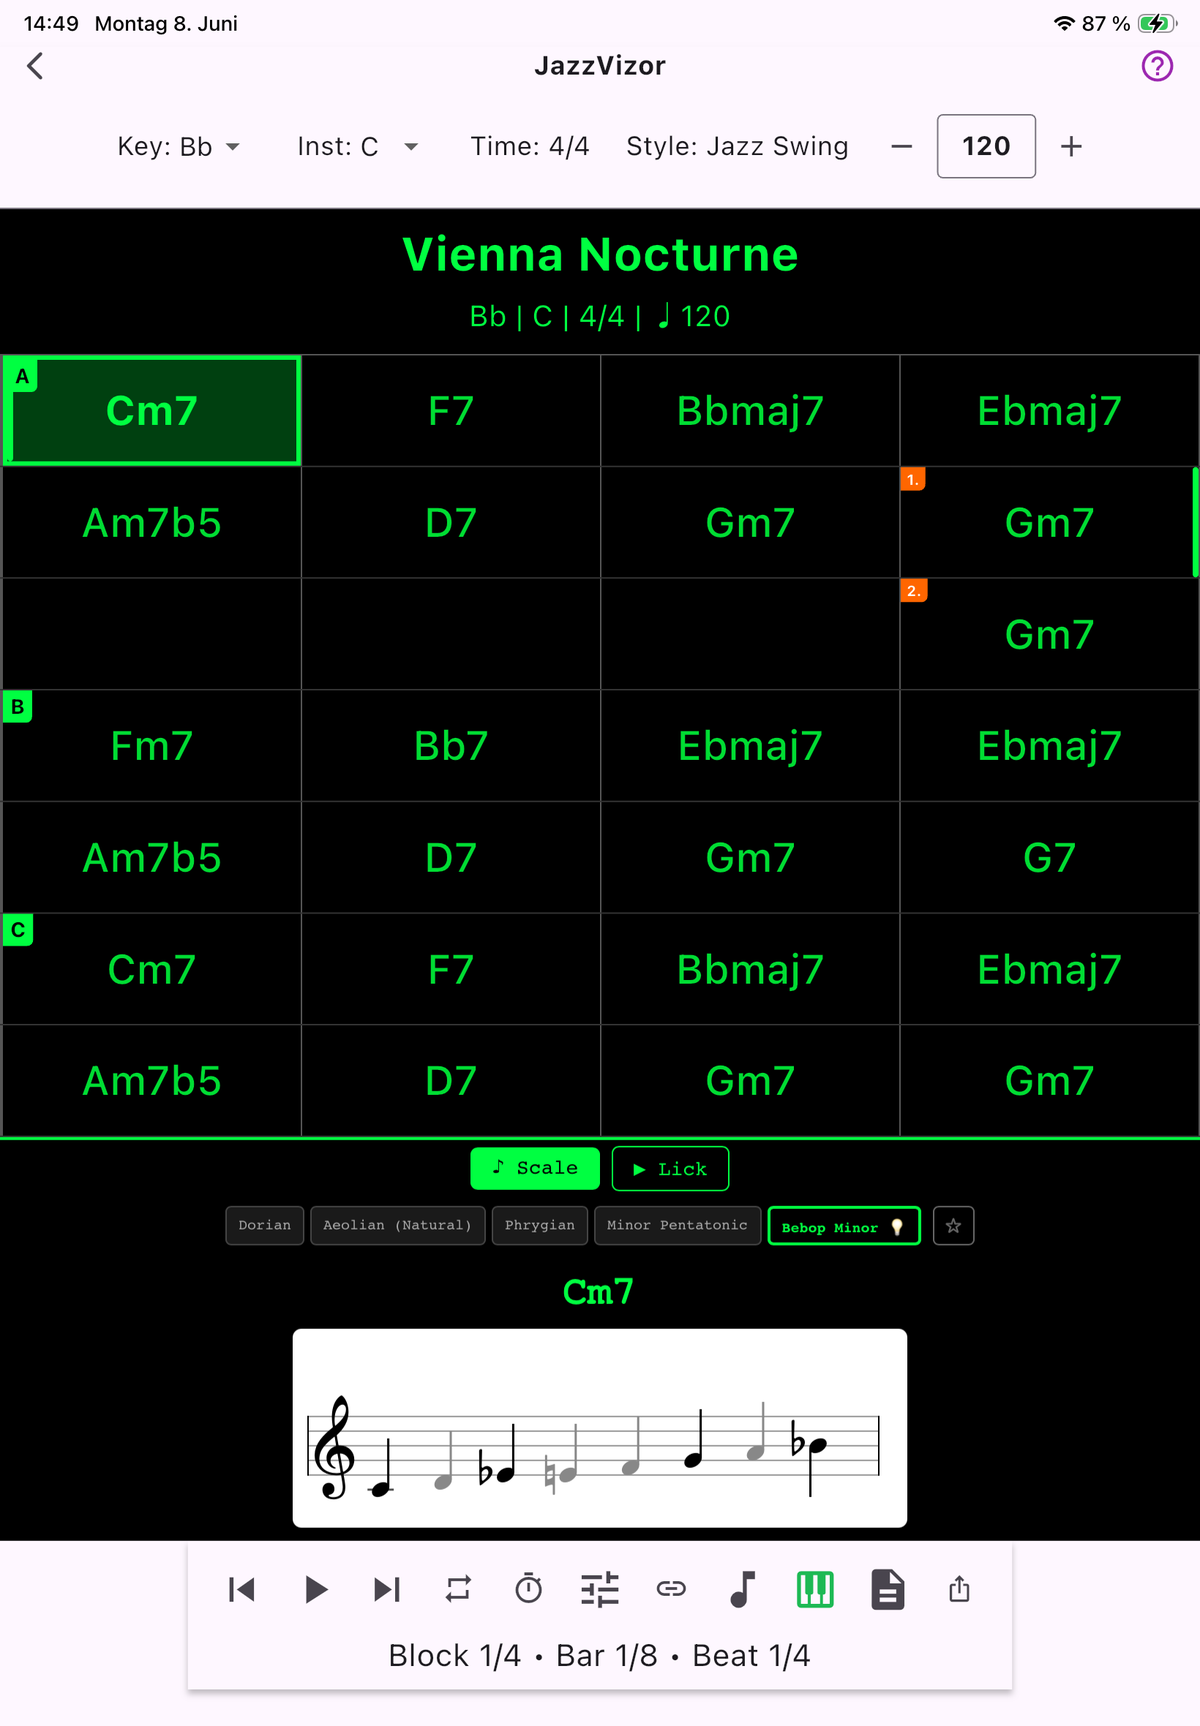Select Bbmaj7 bar in section A
The width and height of the screenshot is (1200, 1726).
pos(750,411)
